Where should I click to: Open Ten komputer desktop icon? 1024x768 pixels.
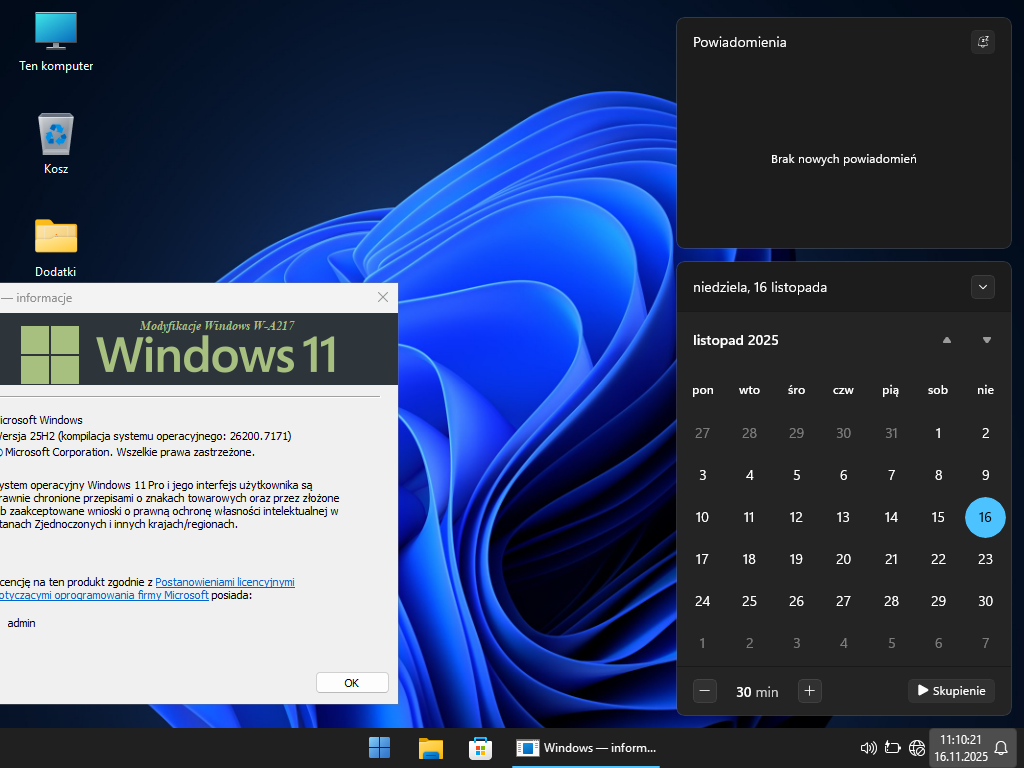(56, 40)
